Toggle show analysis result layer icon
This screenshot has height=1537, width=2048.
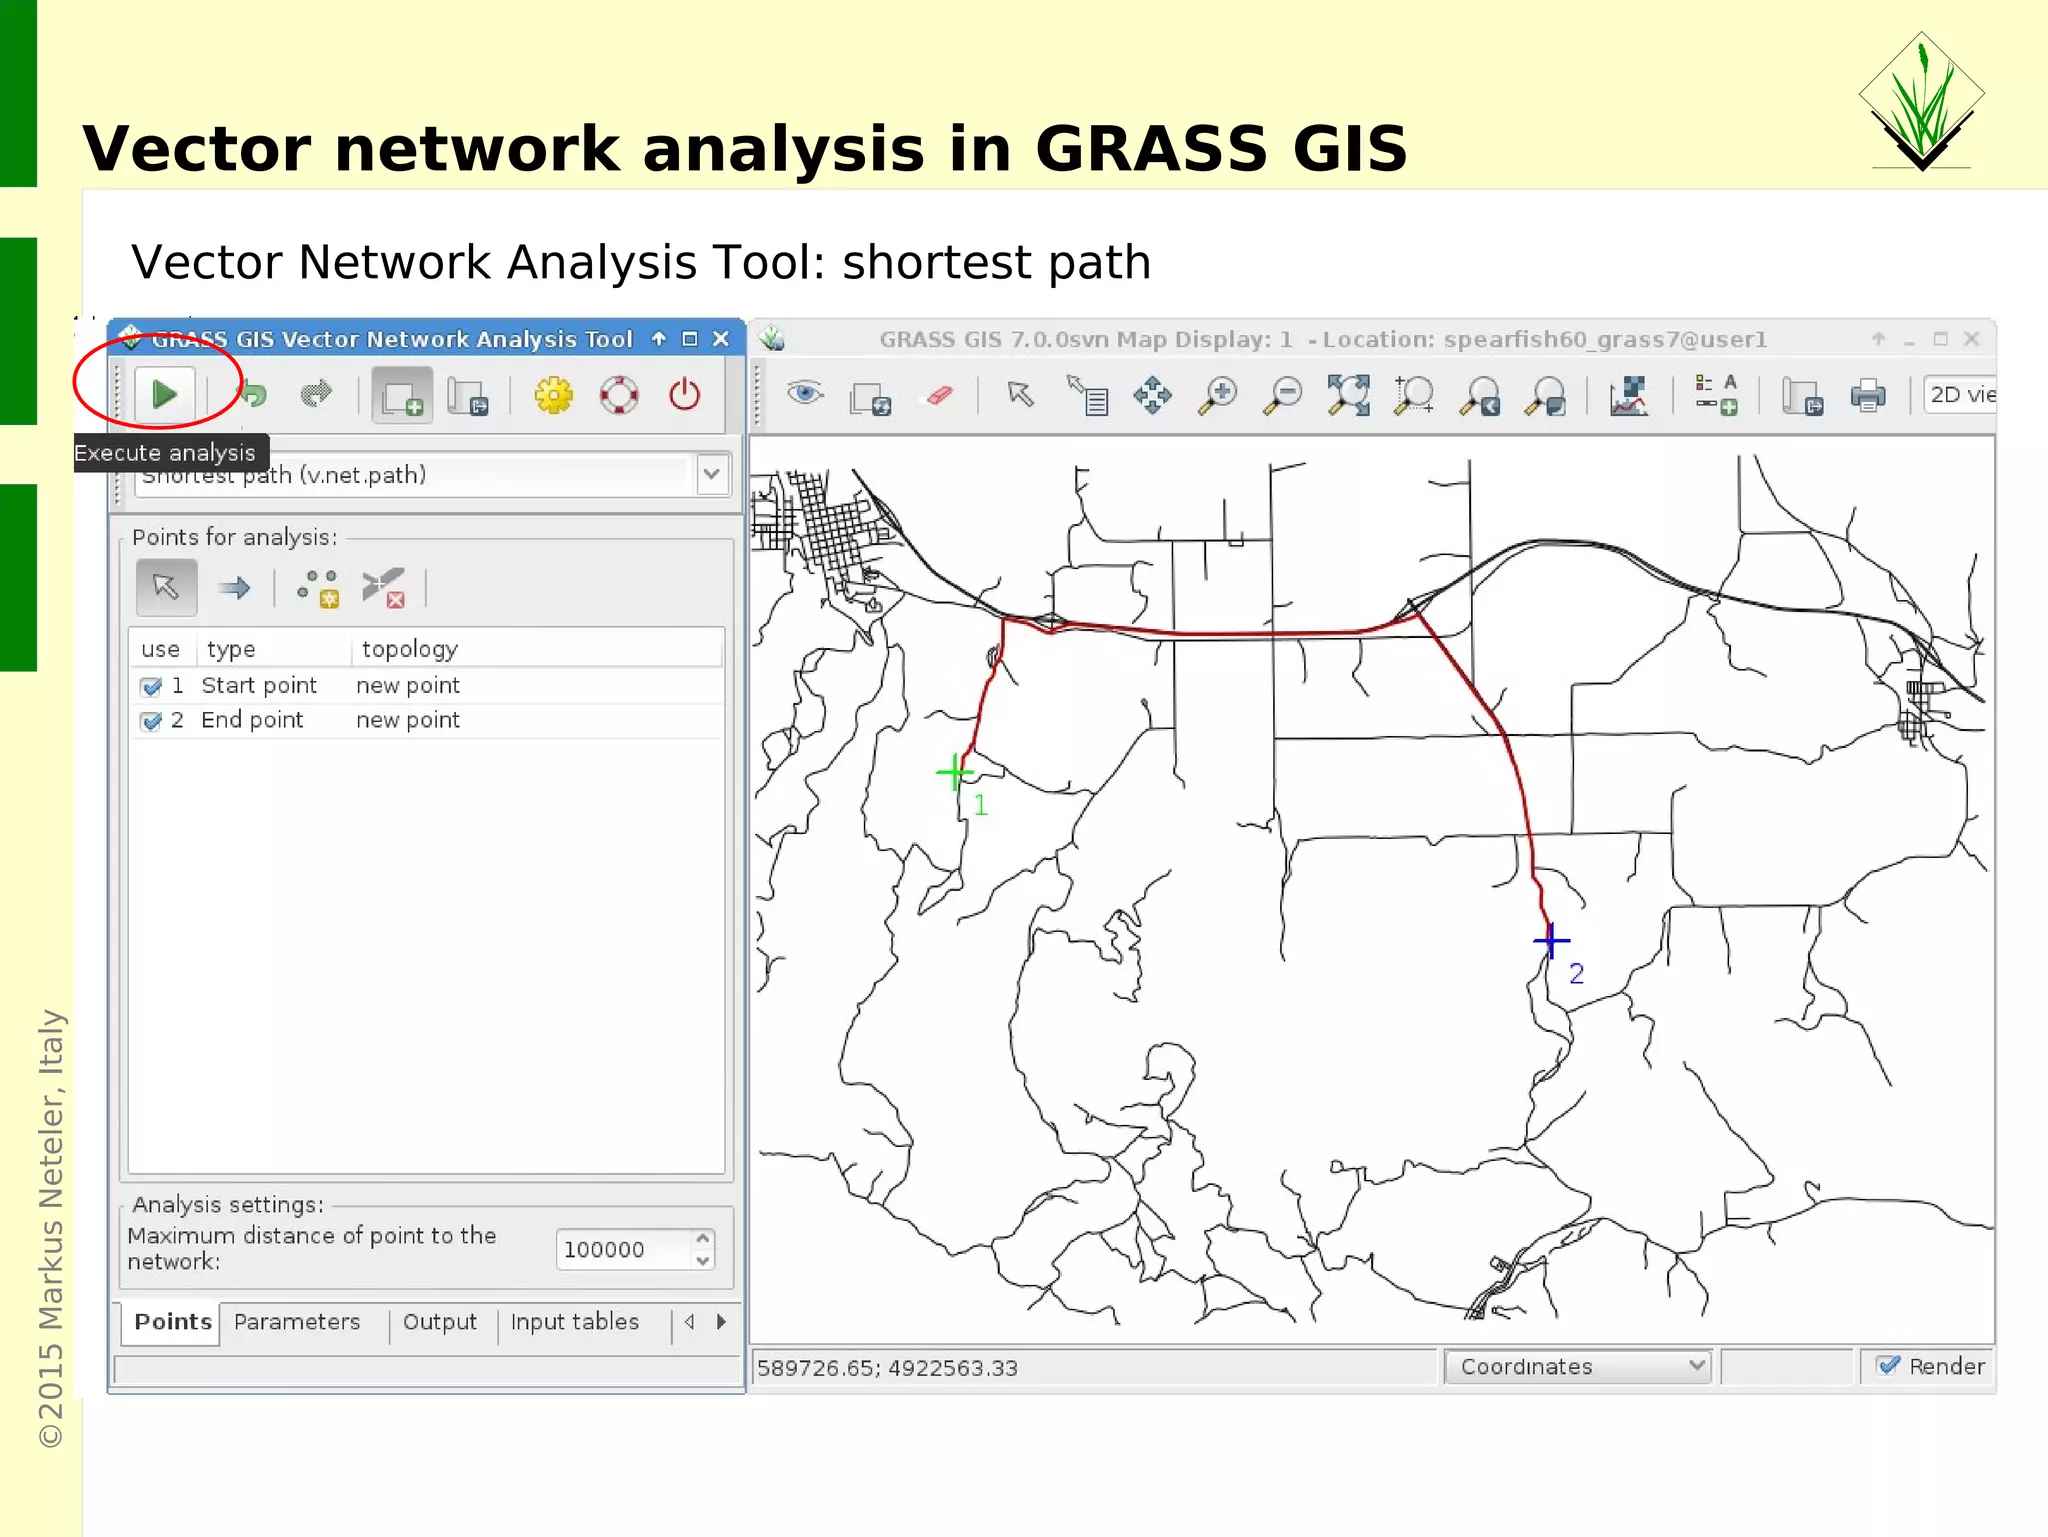pos(402,396)
